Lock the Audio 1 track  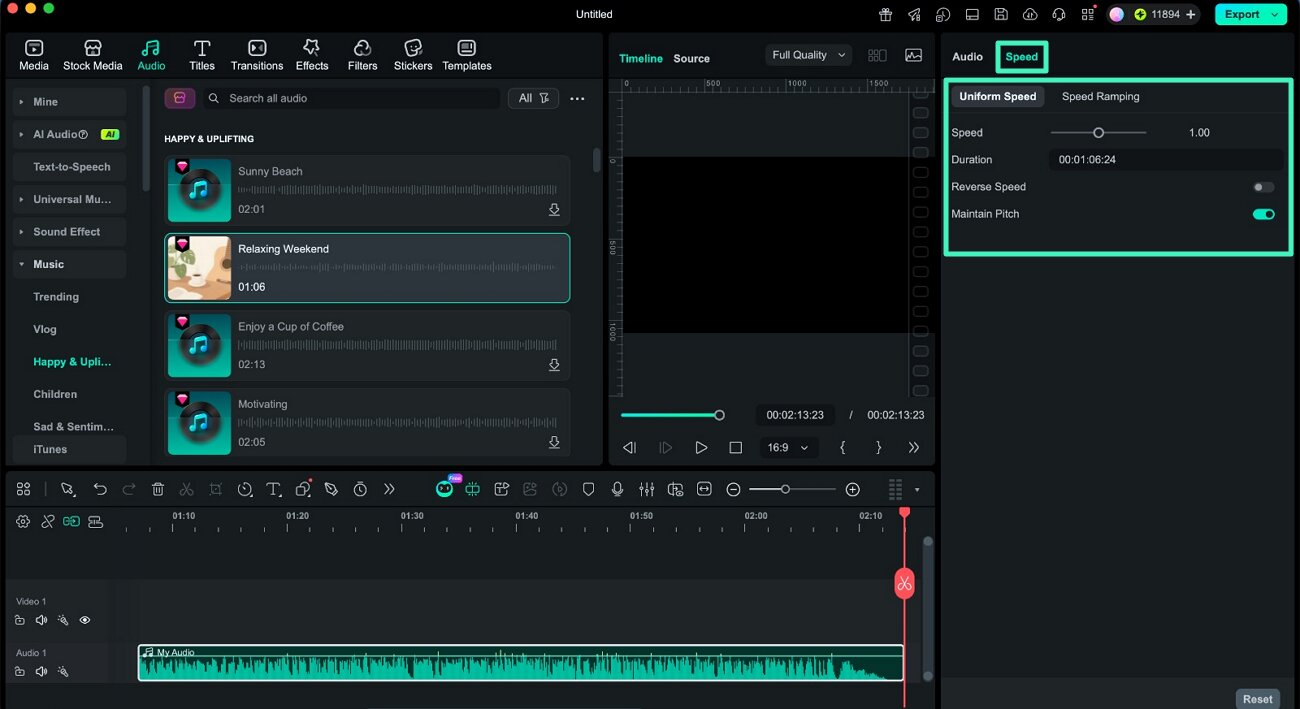(20, 671)
